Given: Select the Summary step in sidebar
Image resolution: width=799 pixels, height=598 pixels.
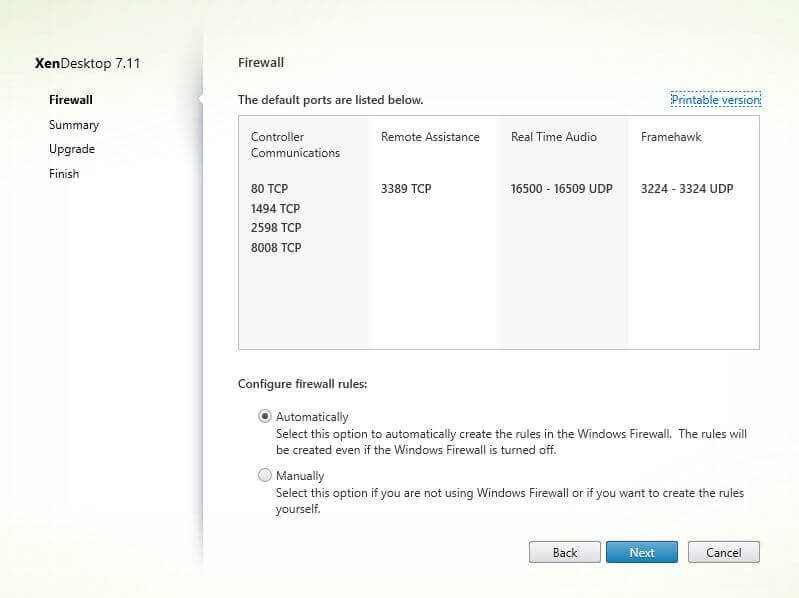Looking at the screenshot, I should point(74,125).
